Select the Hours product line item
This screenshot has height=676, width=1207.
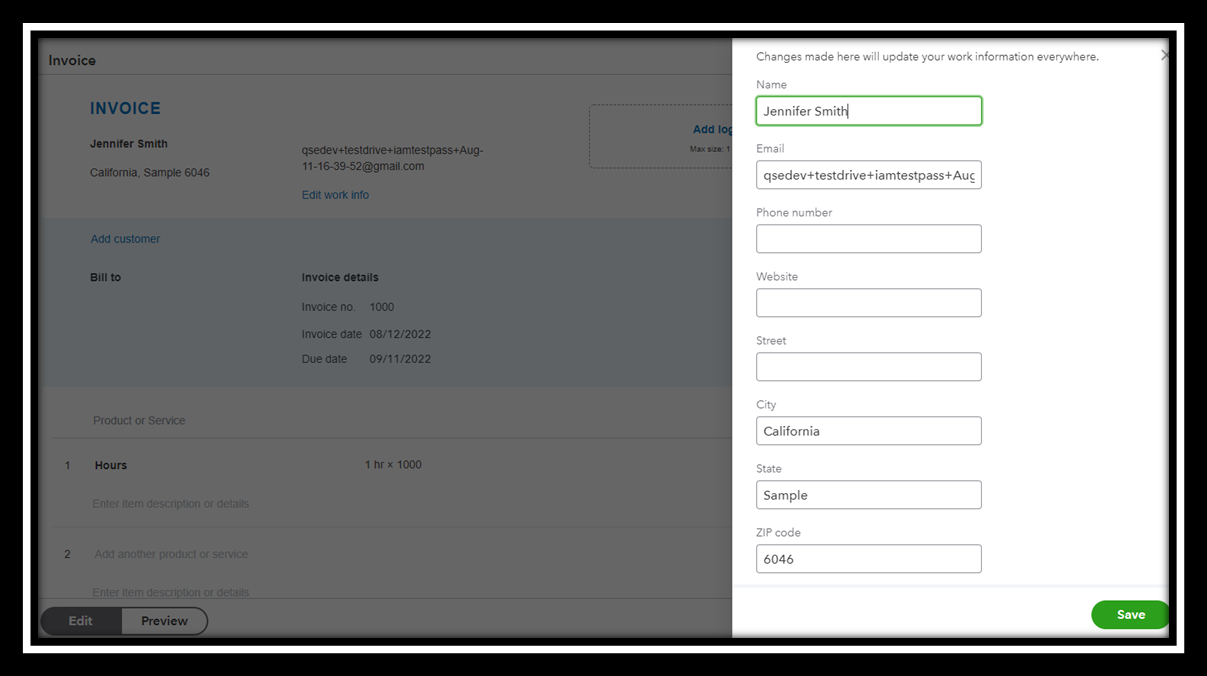coord(111,465)
